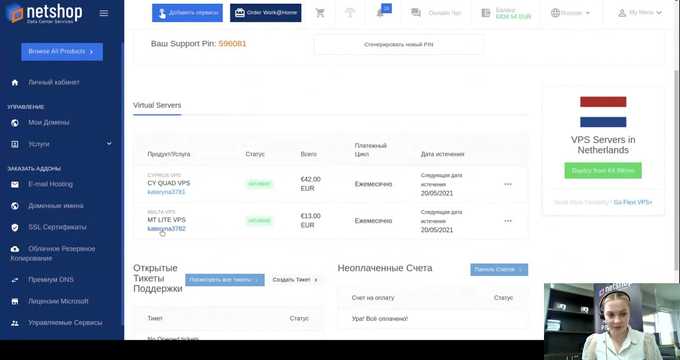Open actions menu for MT LITE VPS
The image size is (680, 360).
click(508, 221)
